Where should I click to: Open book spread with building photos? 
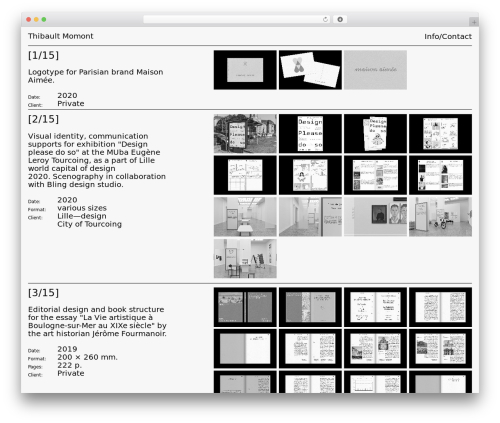[x=440, y=349]
